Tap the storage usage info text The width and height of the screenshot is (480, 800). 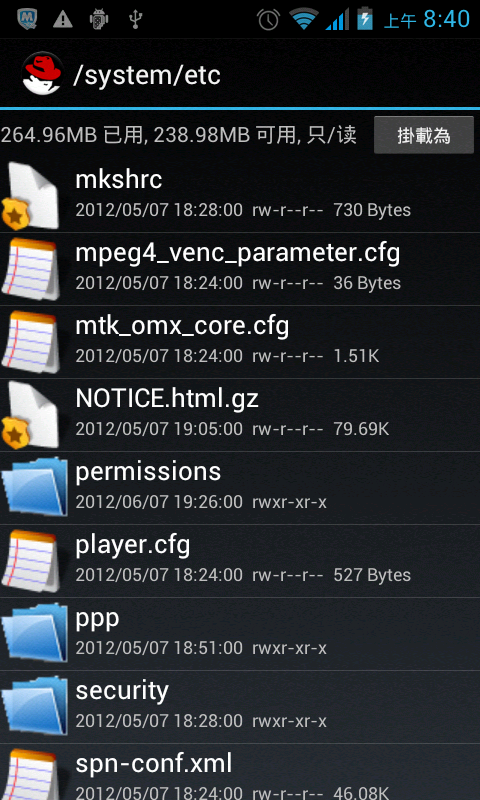pos(179,136)
